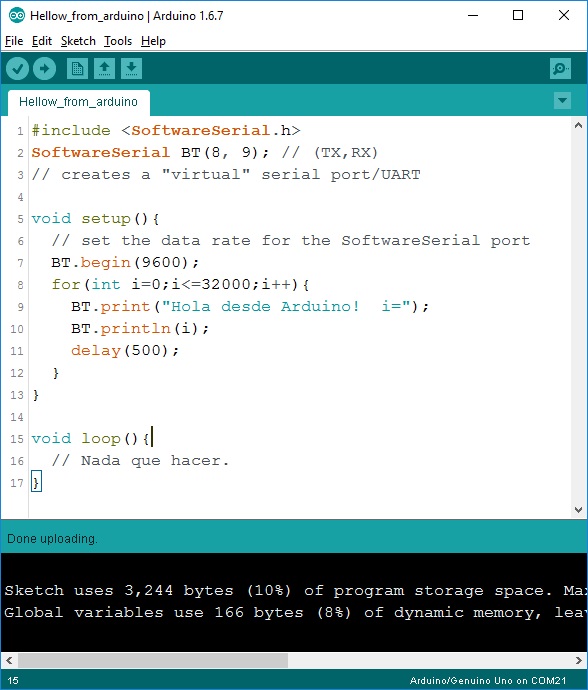588x690 pixels.
Task: Click console horizontal scrollbar left arrow
Action: 9,660
